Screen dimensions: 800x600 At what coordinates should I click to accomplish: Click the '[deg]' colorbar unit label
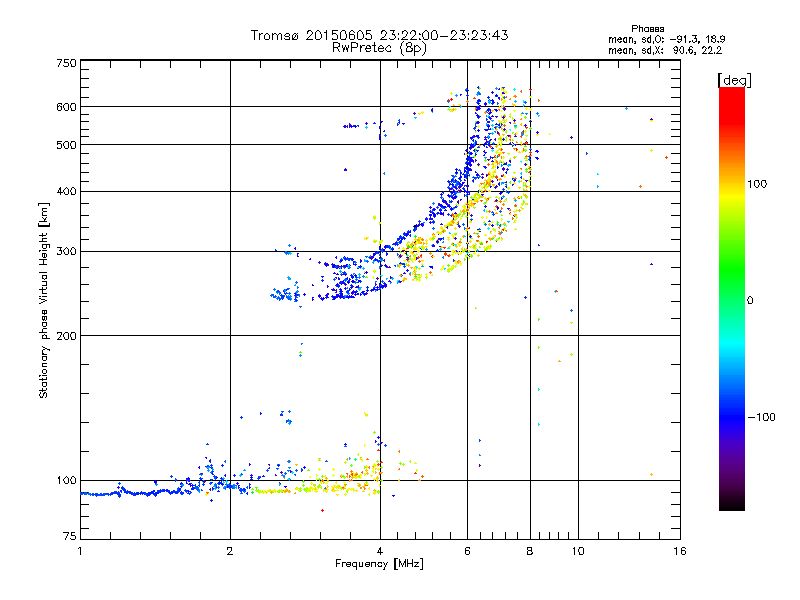tap(734, 80)
